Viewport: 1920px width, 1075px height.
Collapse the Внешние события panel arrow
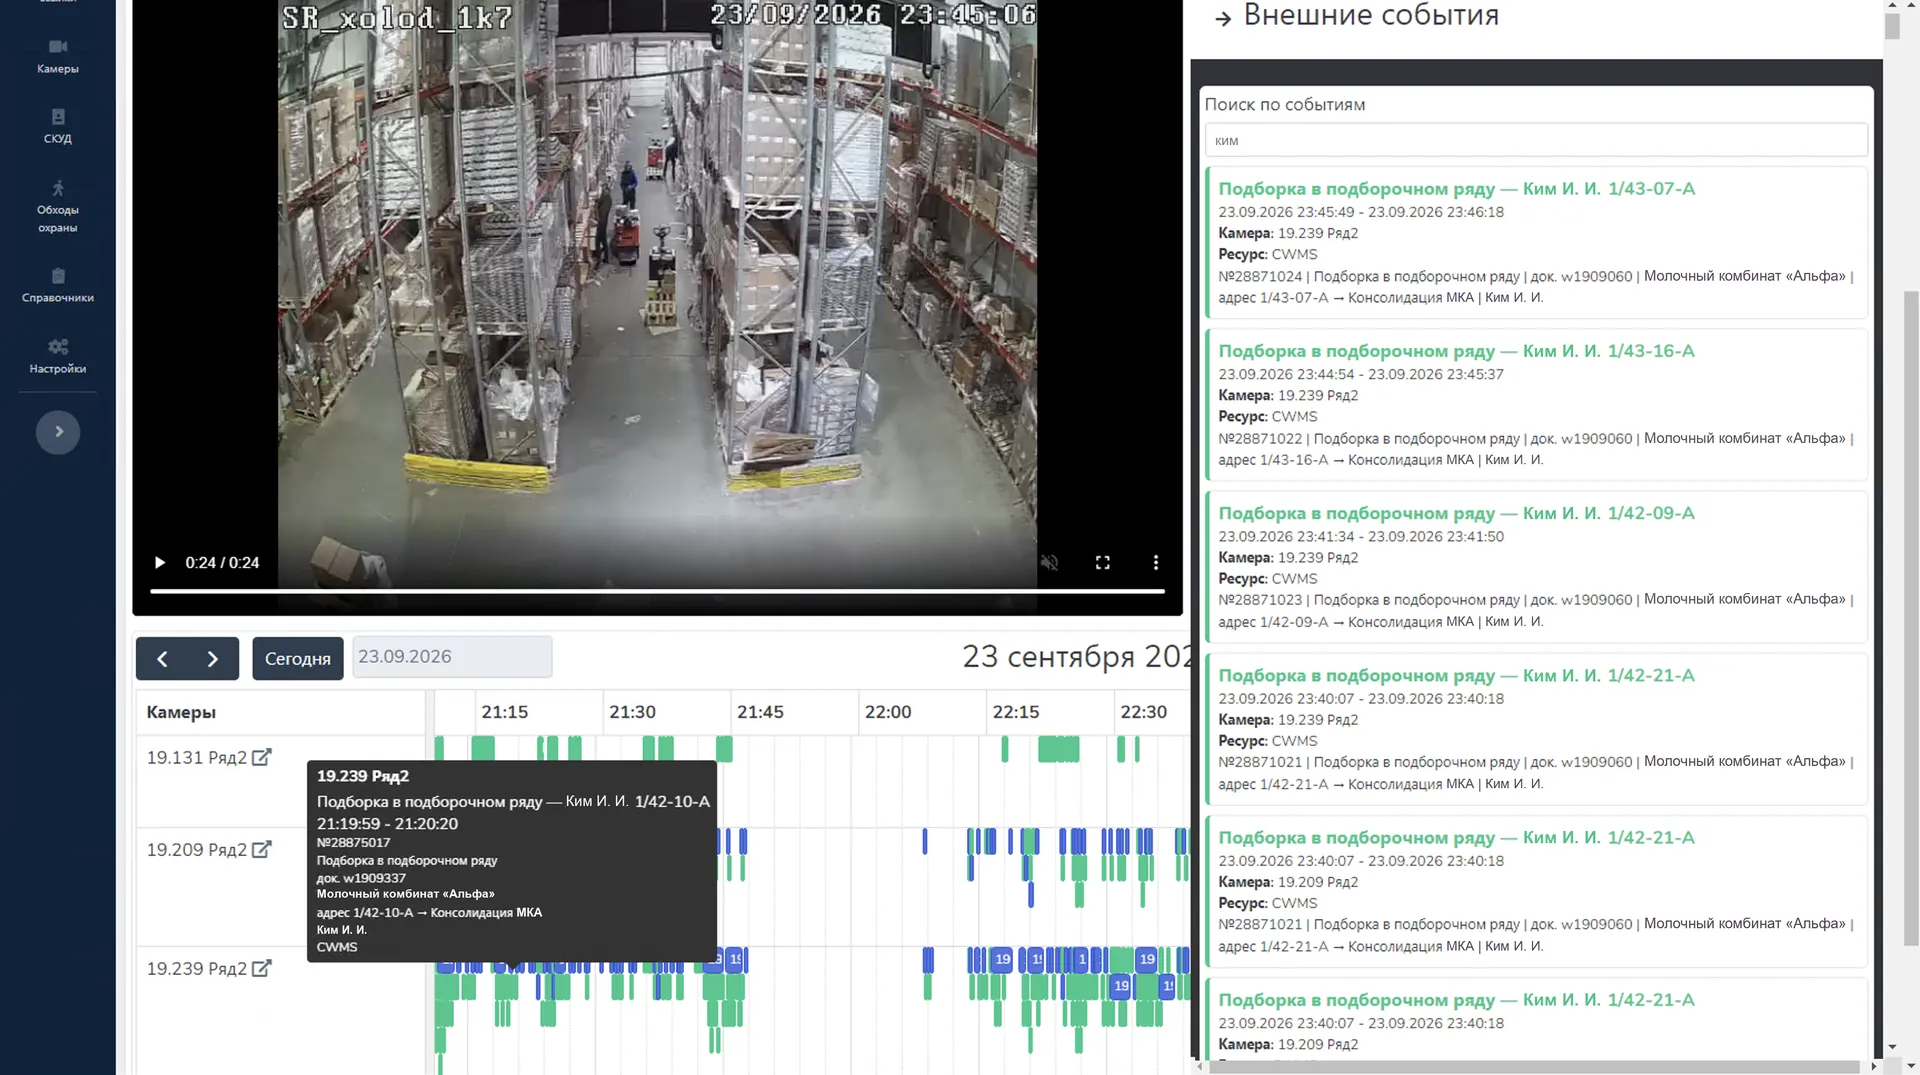tap(1223, 18)
